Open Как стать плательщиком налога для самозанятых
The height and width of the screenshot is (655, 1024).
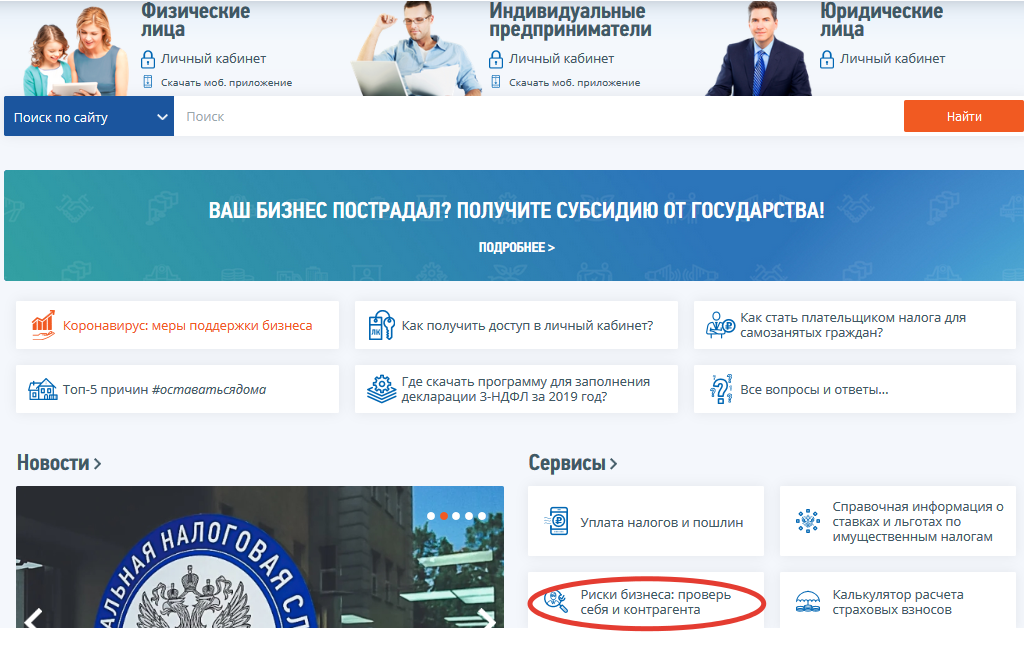coord(853,325)
